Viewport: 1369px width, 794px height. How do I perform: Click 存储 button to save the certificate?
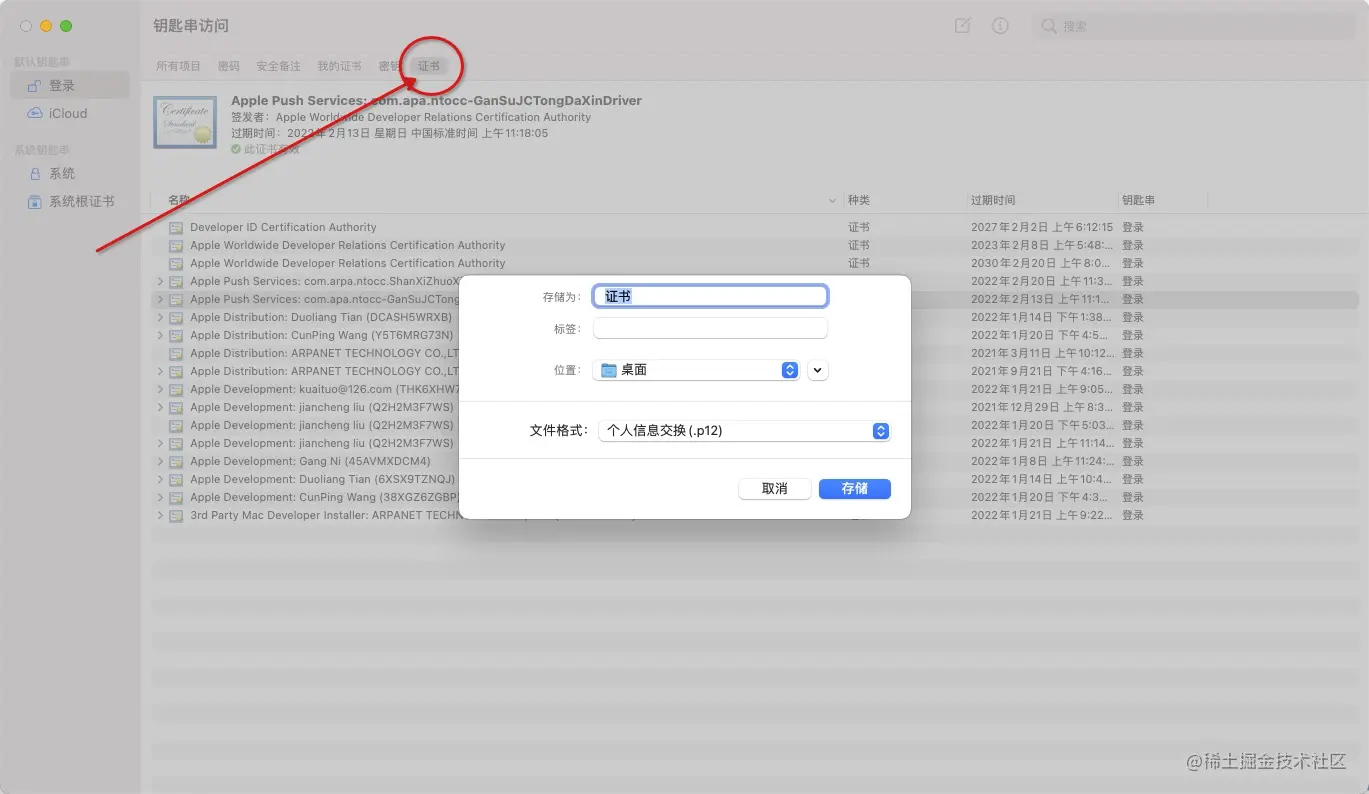(854, 489)
